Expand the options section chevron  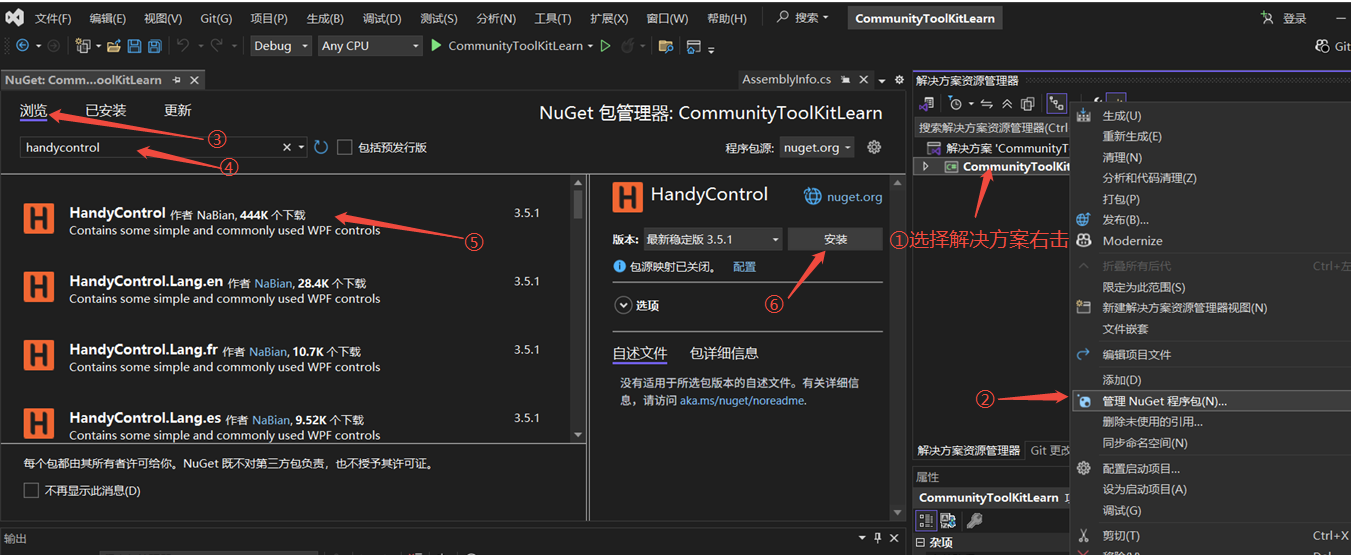pos(623,305)
